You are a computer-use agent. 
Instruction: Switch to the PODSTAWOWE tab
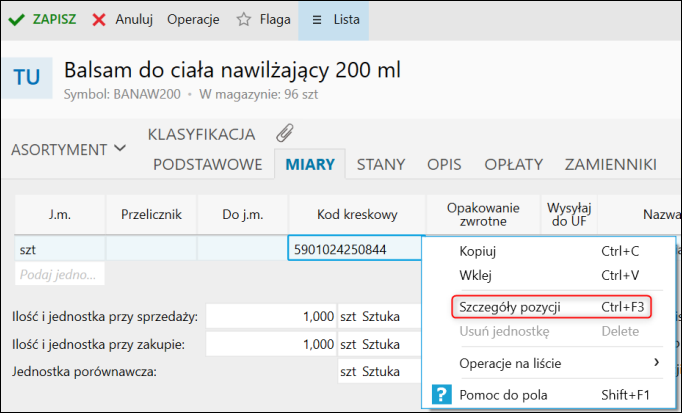207,164
